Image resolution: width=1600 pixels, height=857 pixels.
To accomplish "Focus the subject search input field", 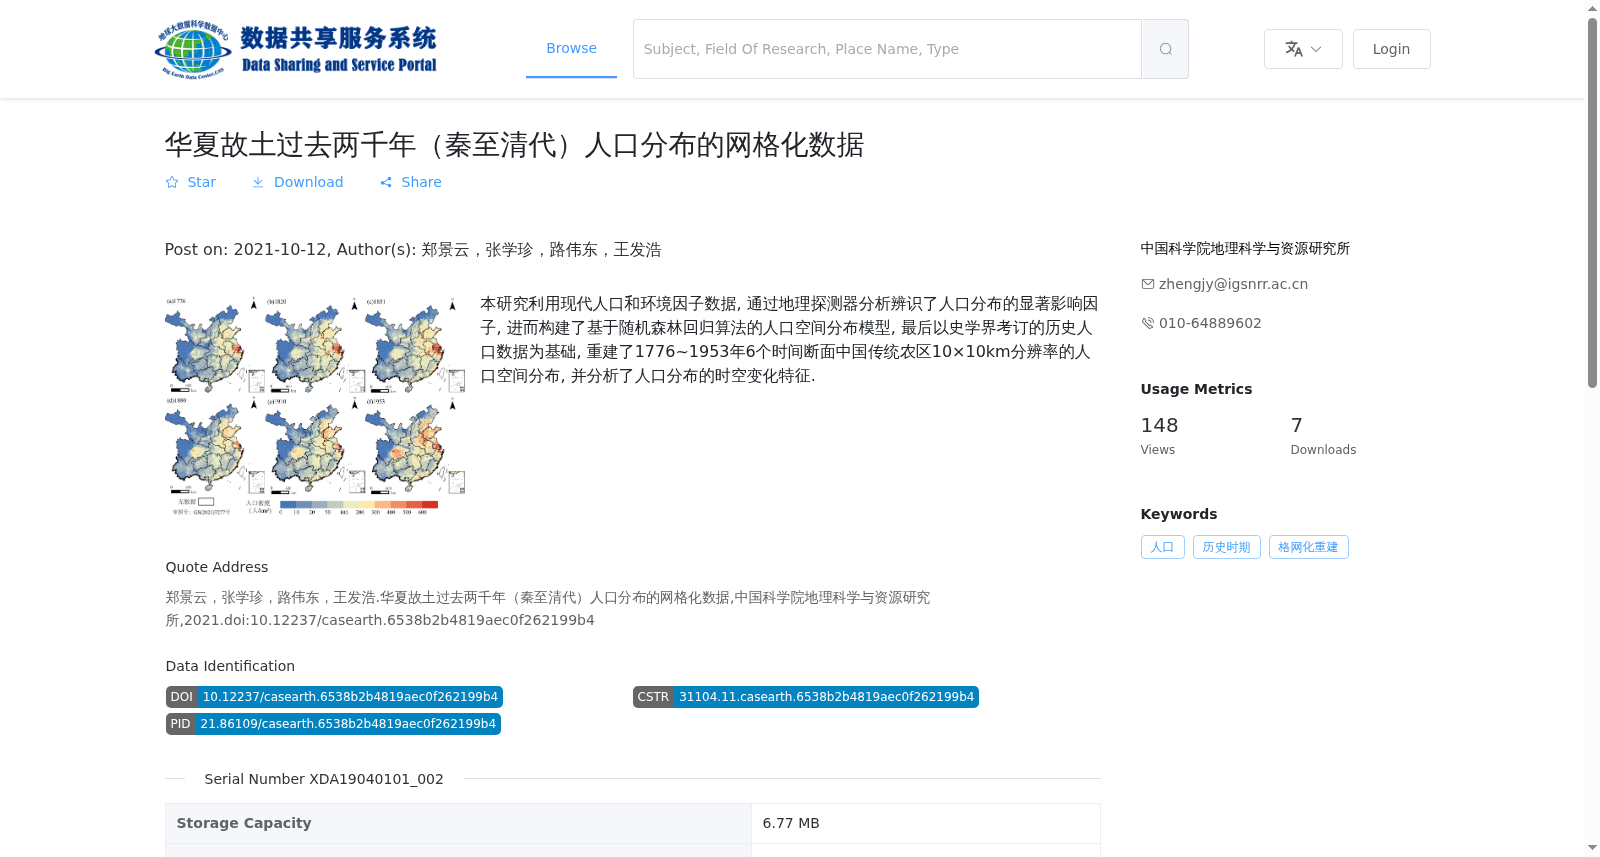I will pos(887,49).
